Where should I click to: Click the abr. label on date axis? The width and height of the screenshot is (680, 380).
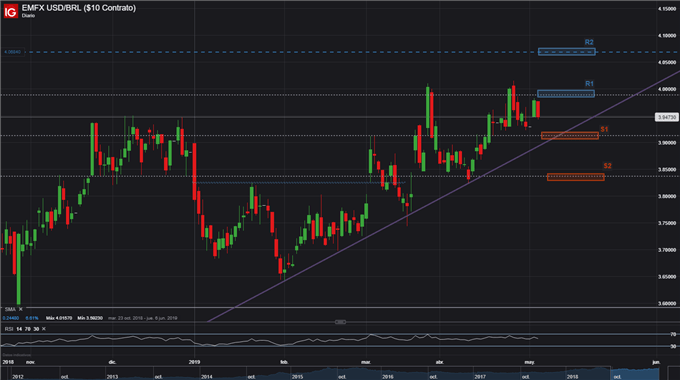(x=440, y=362)
